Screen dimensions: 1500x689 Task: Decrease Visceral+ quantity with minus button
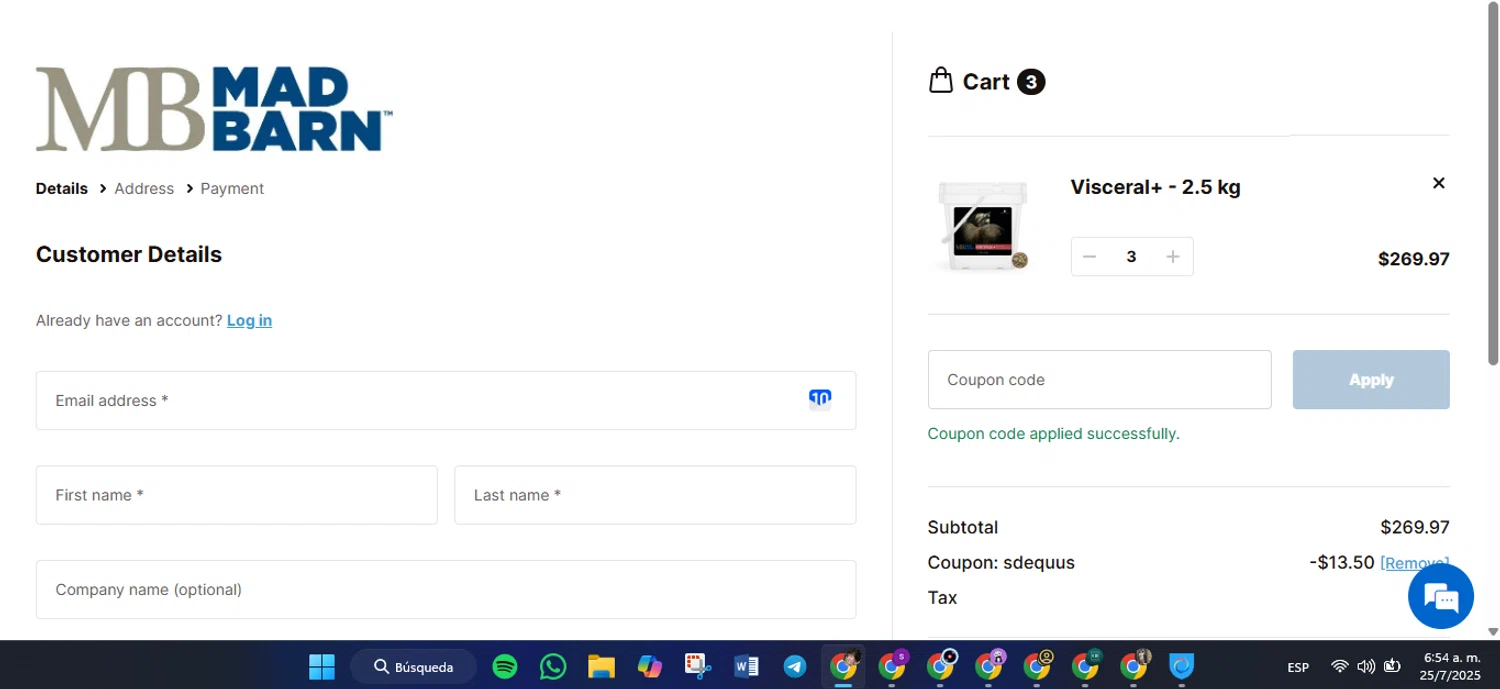pos(1090,257)
